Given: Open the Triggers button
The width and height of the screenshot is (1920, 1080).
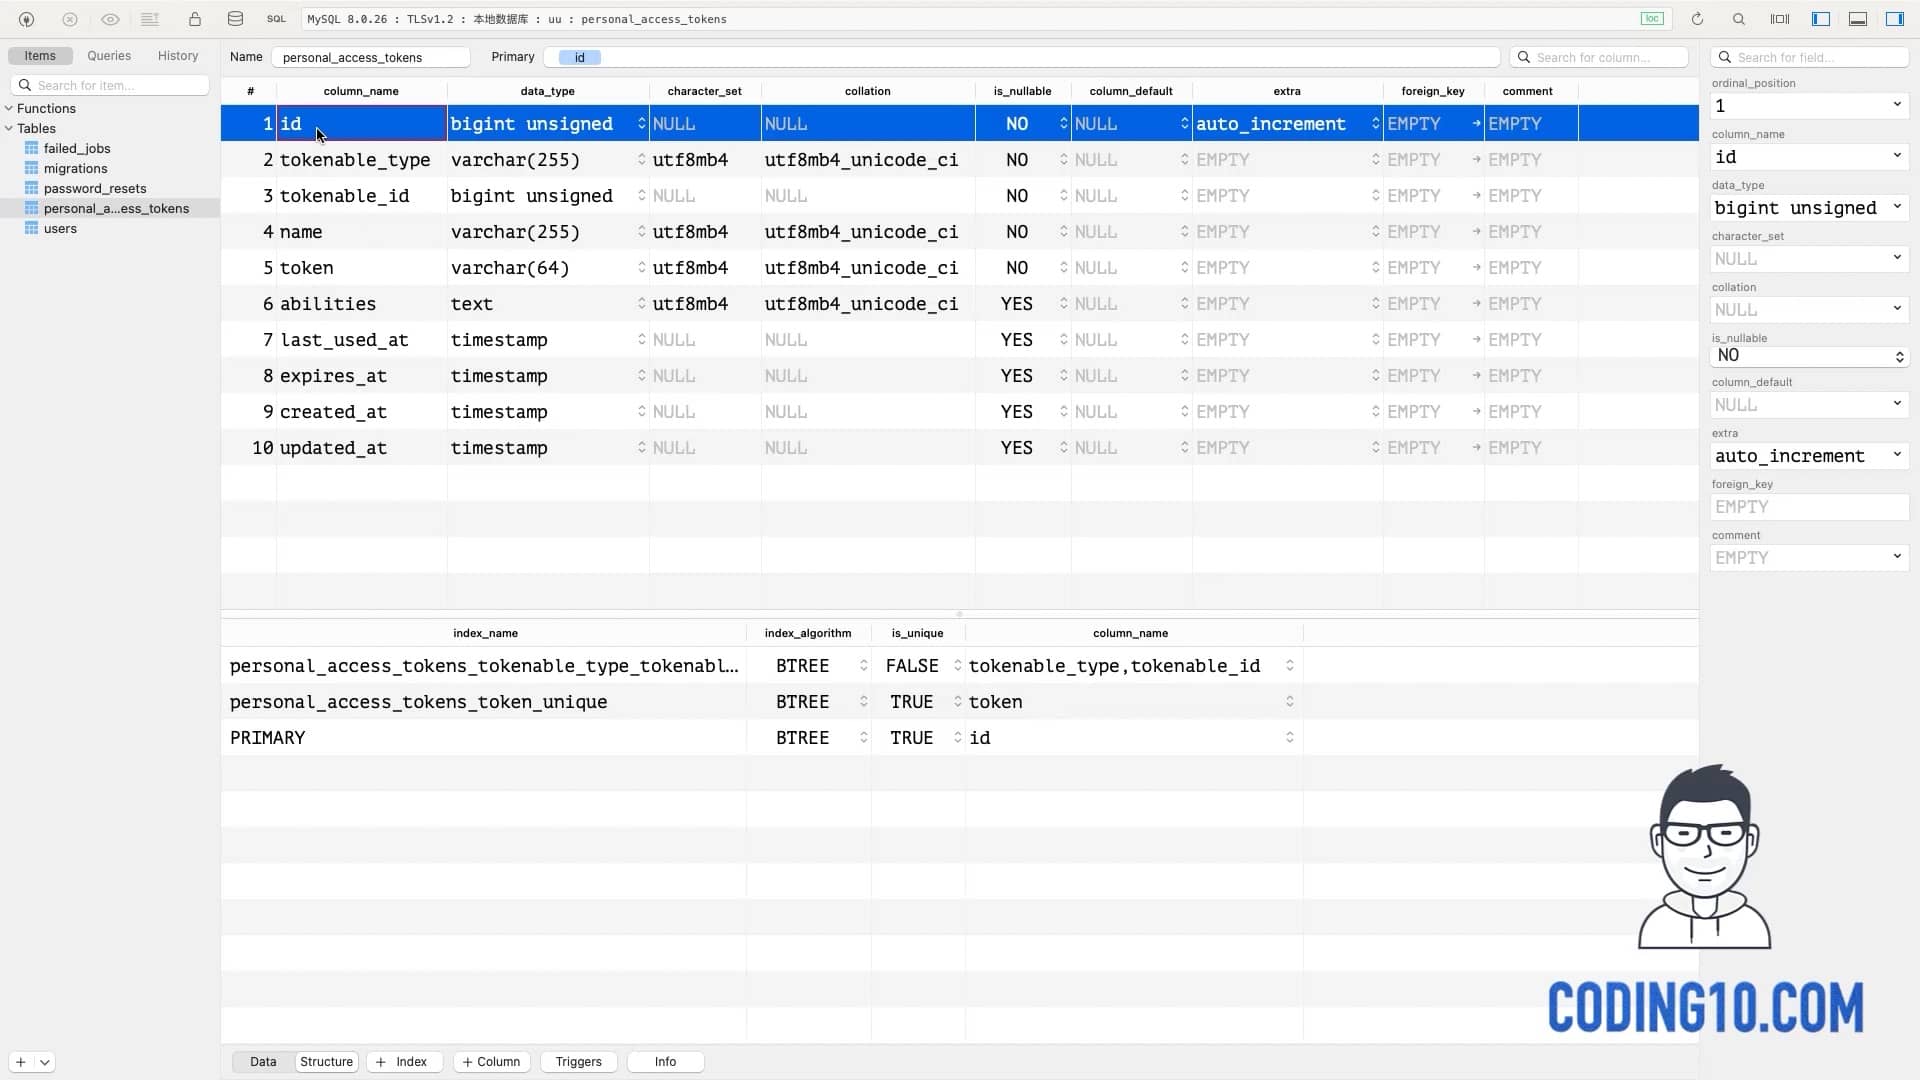Looking at the screenshot, I should (x=578, y=1062).
